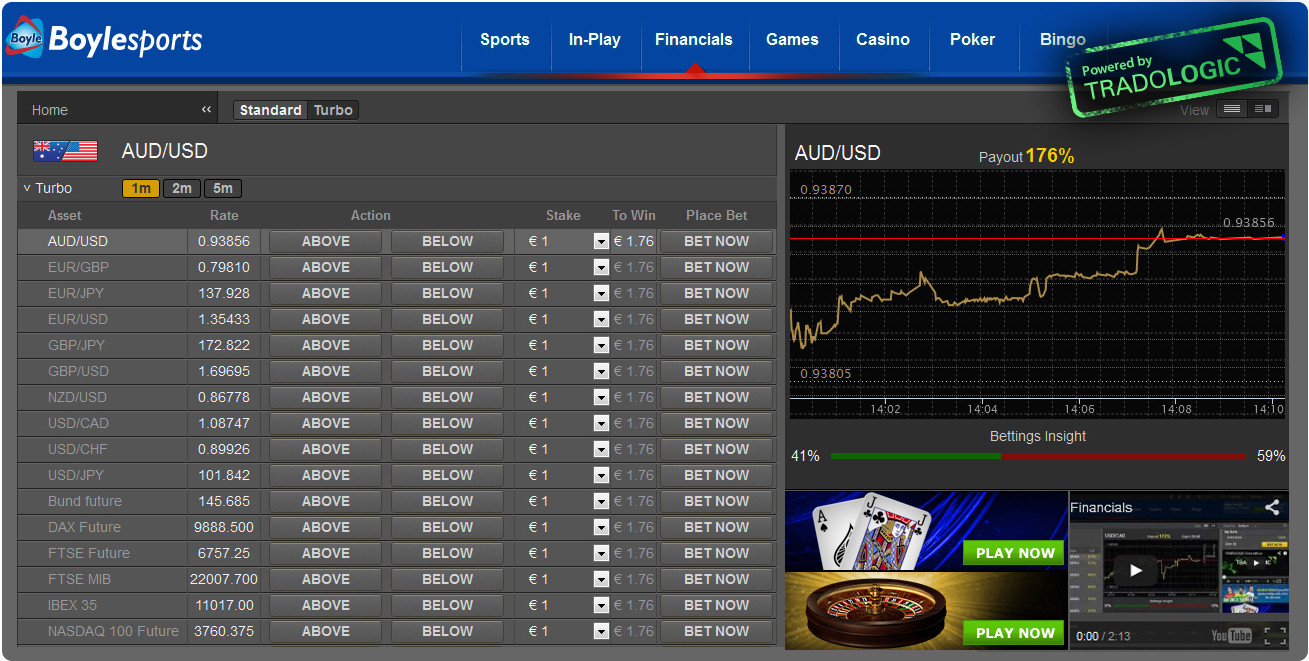Click the AUD/USD price chart
The image size is (1309, 661).
coord(1037,295)
